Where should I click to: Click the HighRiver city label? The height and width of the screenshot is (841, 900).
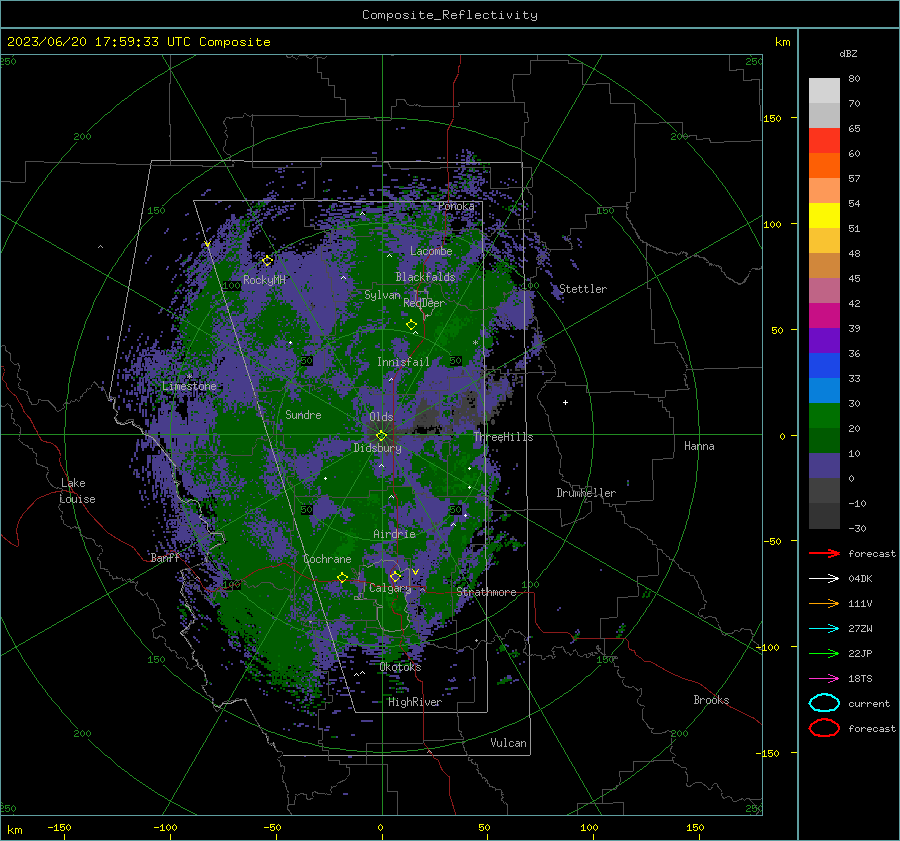[415, 702]
